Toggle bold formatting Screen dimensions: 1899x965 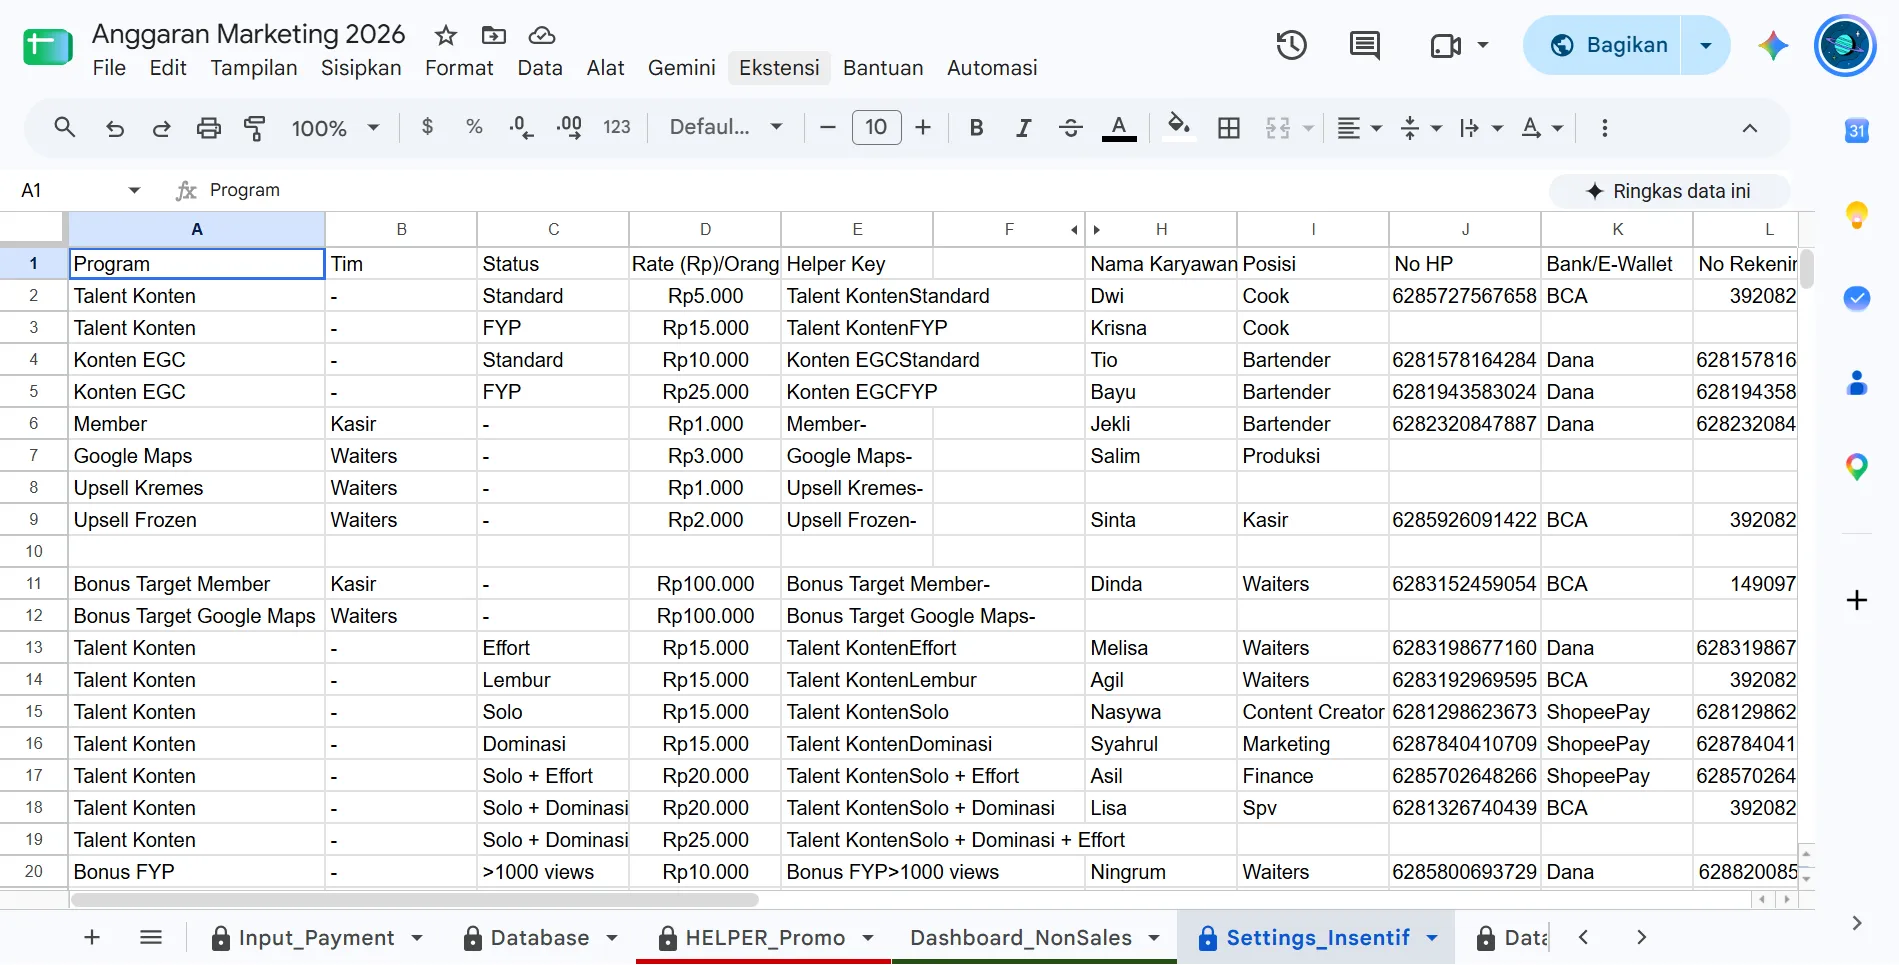click(x=976, y=128)
